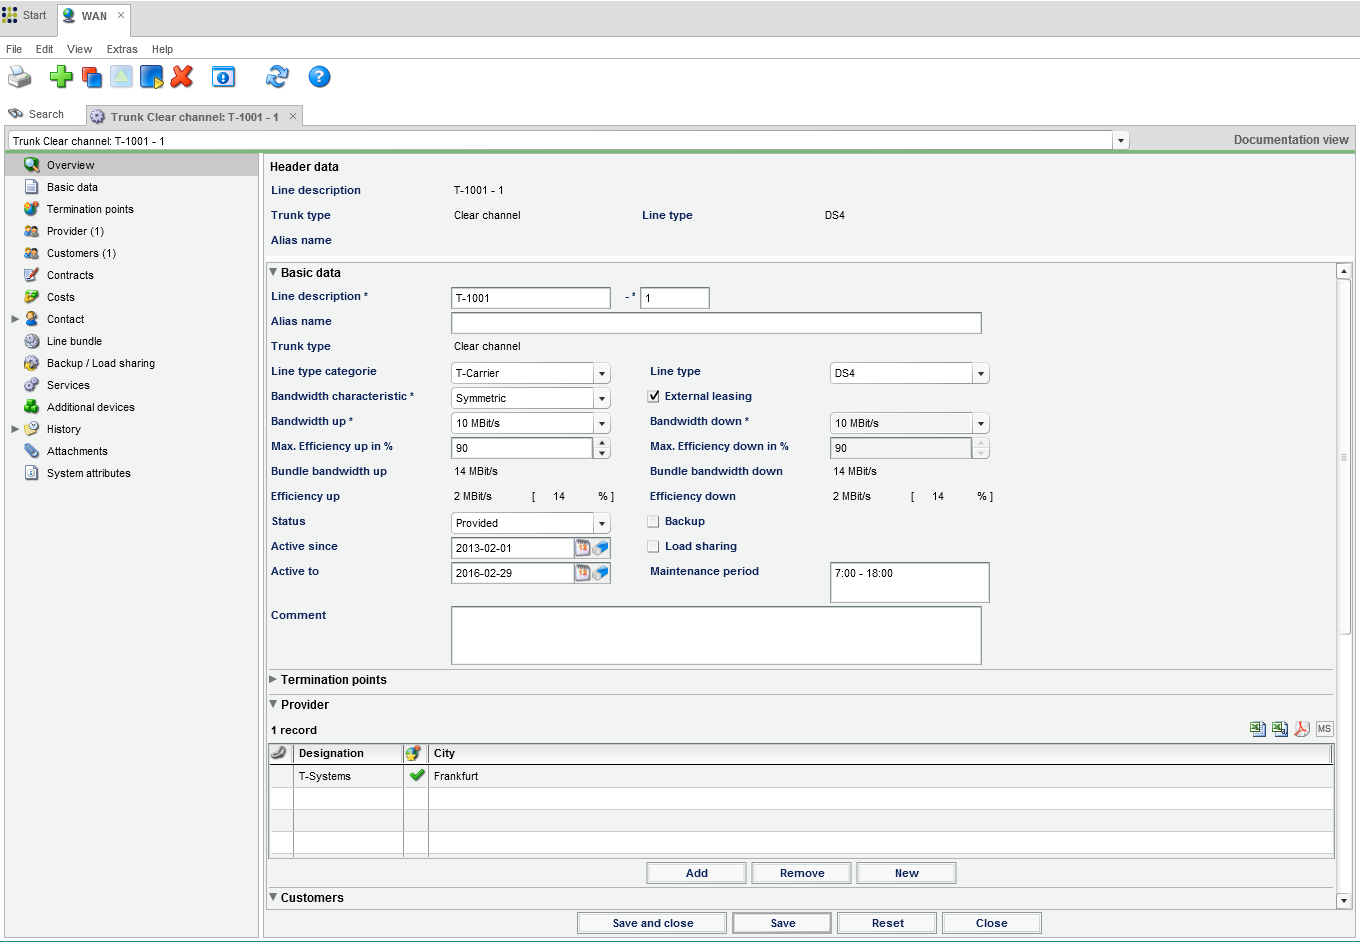This screenshot has width=1360, height=942.
Task: Increase Max. Efficiency up stepper value
Action: click(x=602, y=443)
